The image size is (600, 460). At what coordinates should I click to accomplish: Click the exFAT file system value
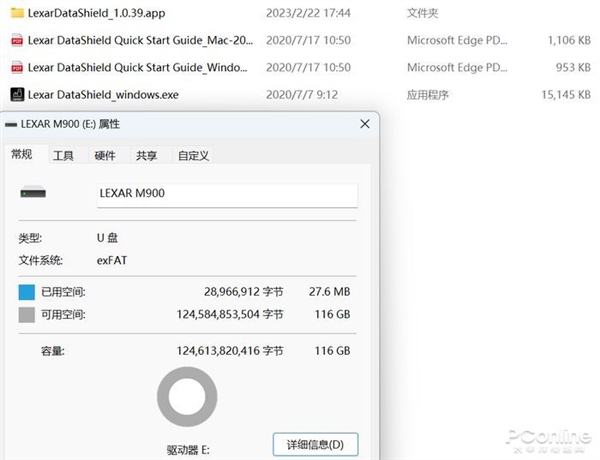[x=112, y=261]
